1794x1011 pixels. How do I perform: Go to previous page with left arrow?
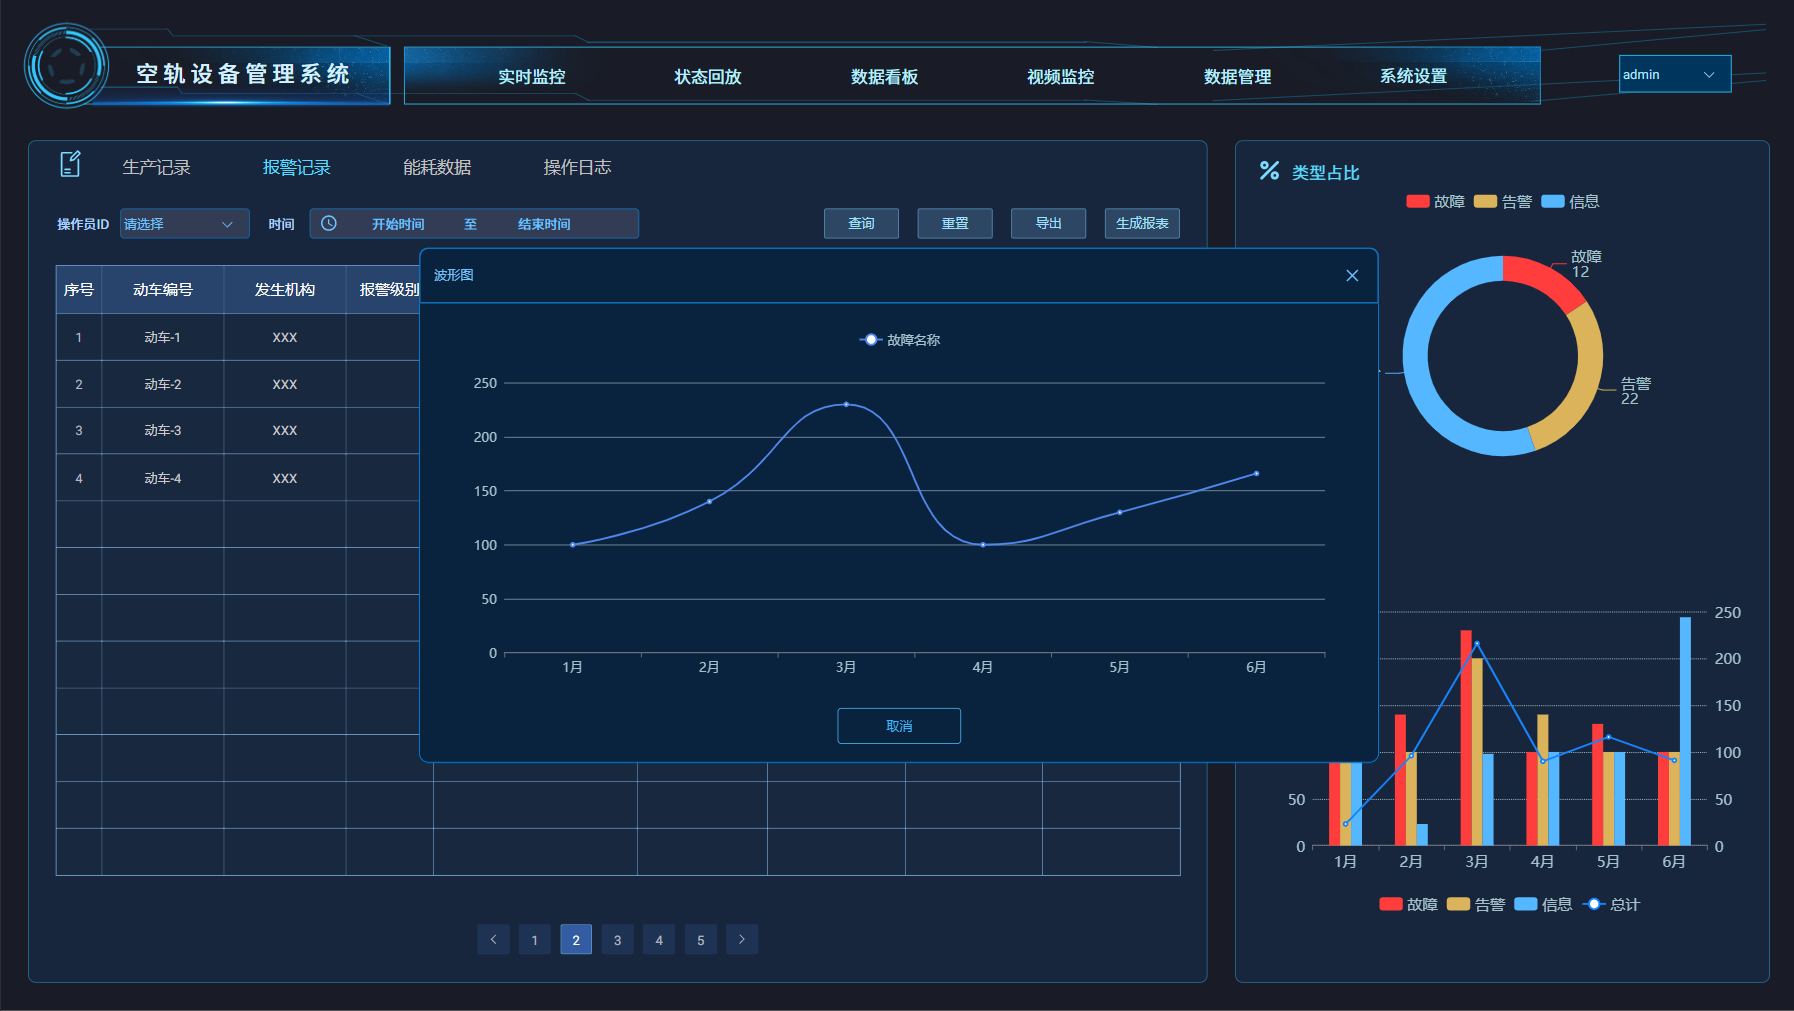[x=493, y=940]
